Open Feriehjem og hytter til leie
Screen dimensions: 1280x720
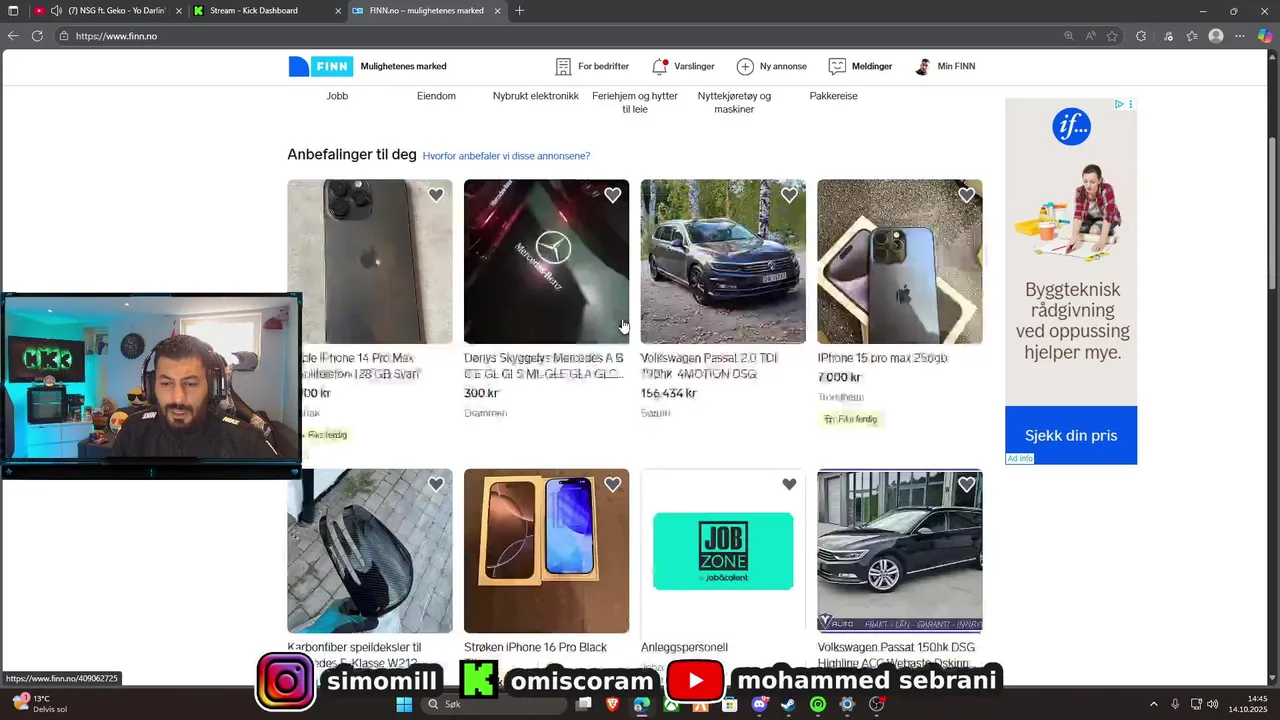coord(635,102)
